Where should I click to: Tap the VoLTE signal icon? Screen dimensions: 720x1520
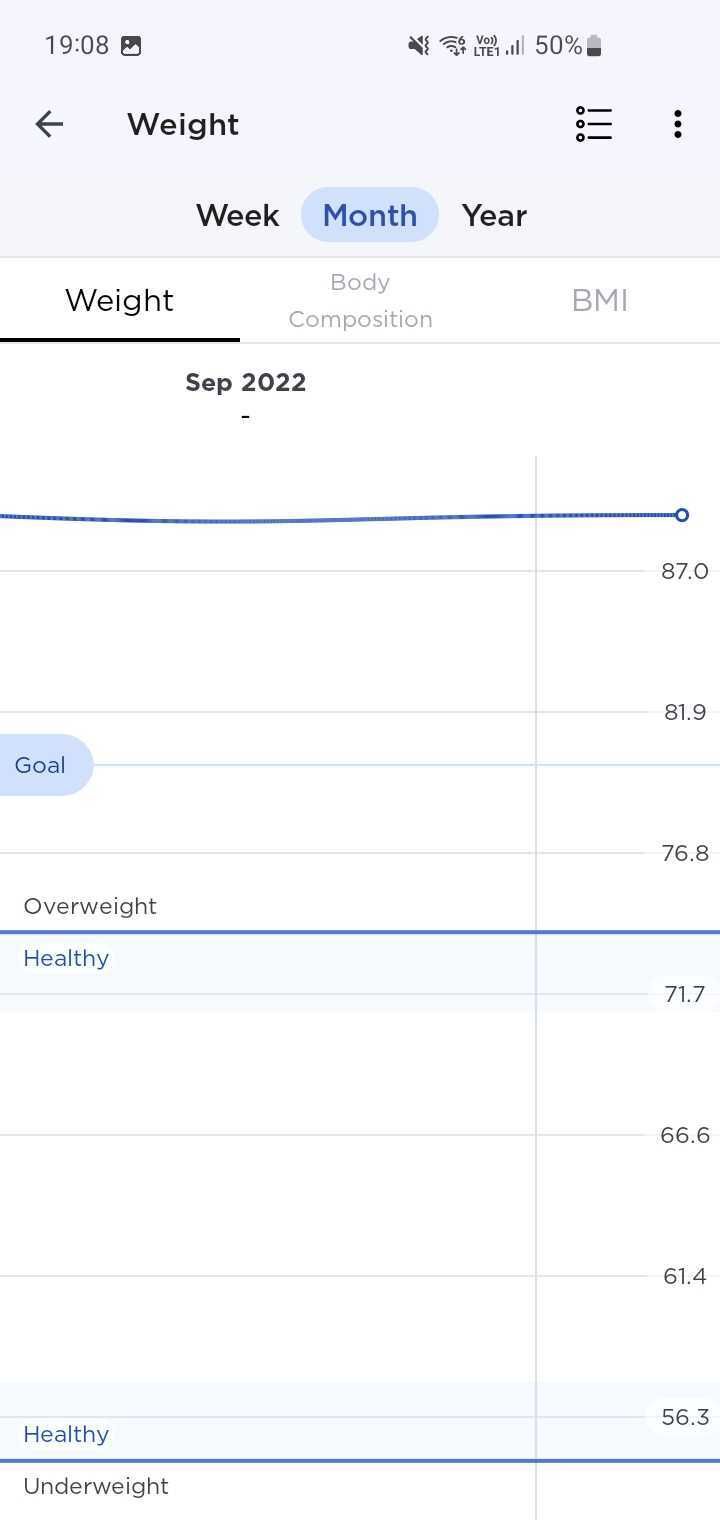[x=489, y=45]
